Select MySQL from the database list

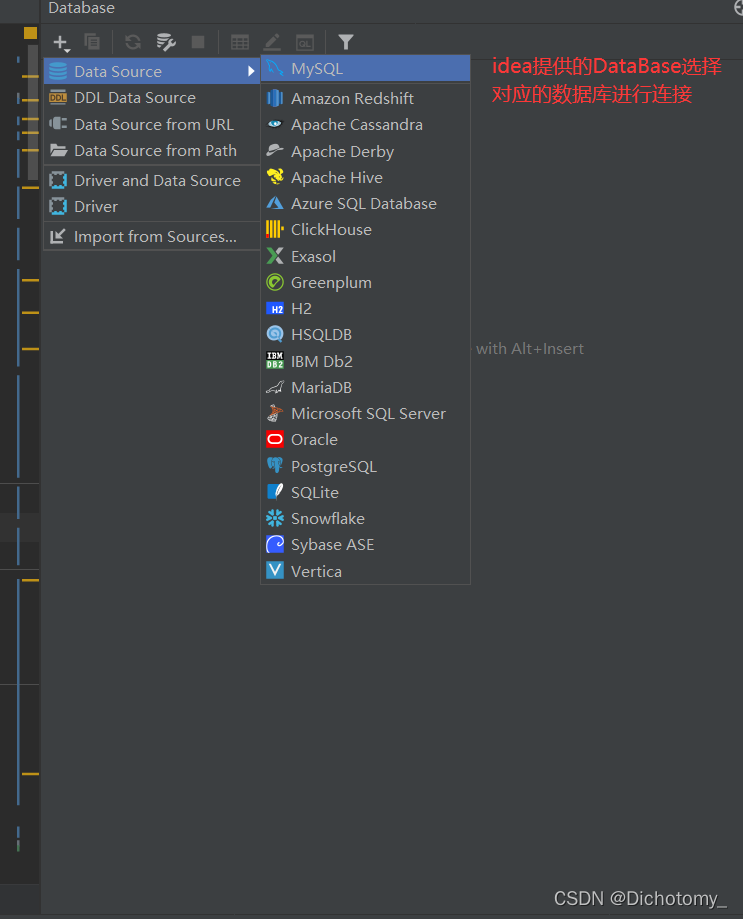(366, 69)
